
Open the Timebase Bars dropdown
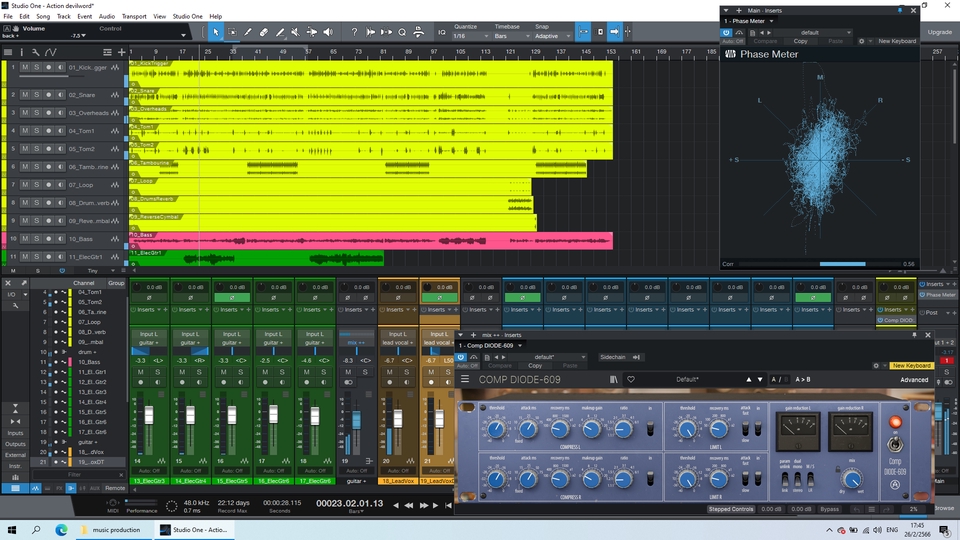tap(511, 36)
